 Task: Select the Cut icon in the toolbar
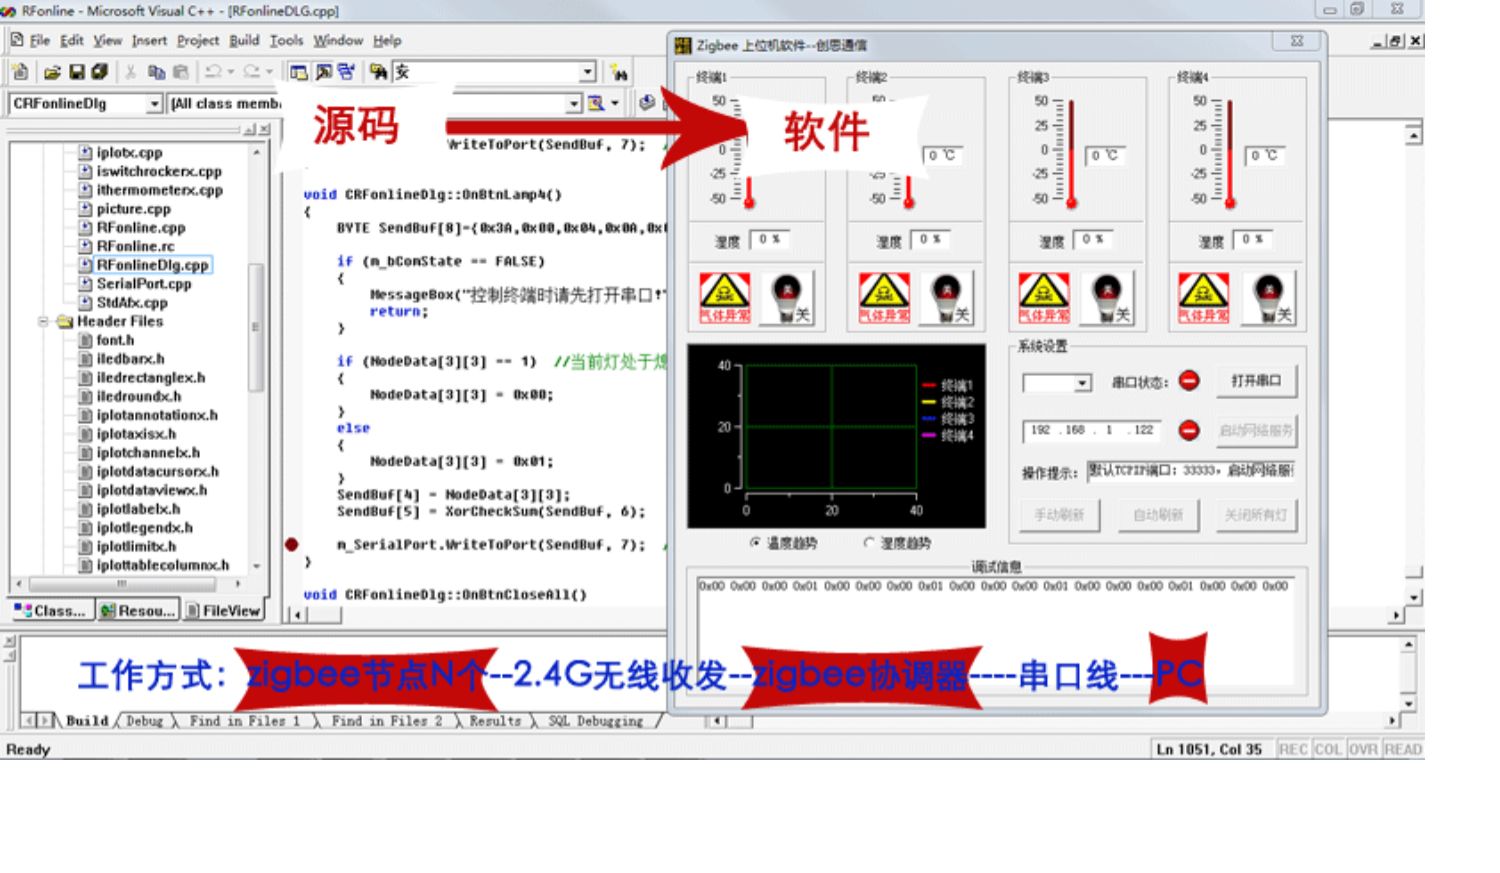click(x=131, y=71)
